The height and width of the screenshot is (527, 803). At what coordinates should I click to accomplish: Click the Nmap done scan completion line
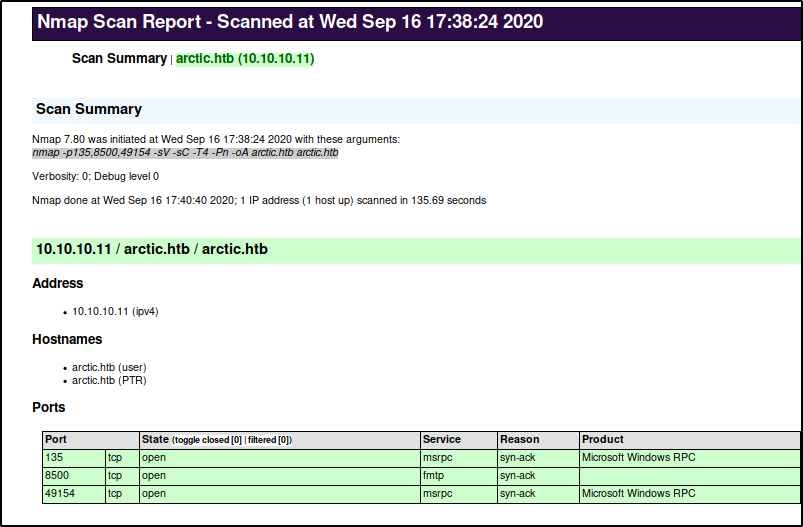pyautogui.click(x=259, y=201)
